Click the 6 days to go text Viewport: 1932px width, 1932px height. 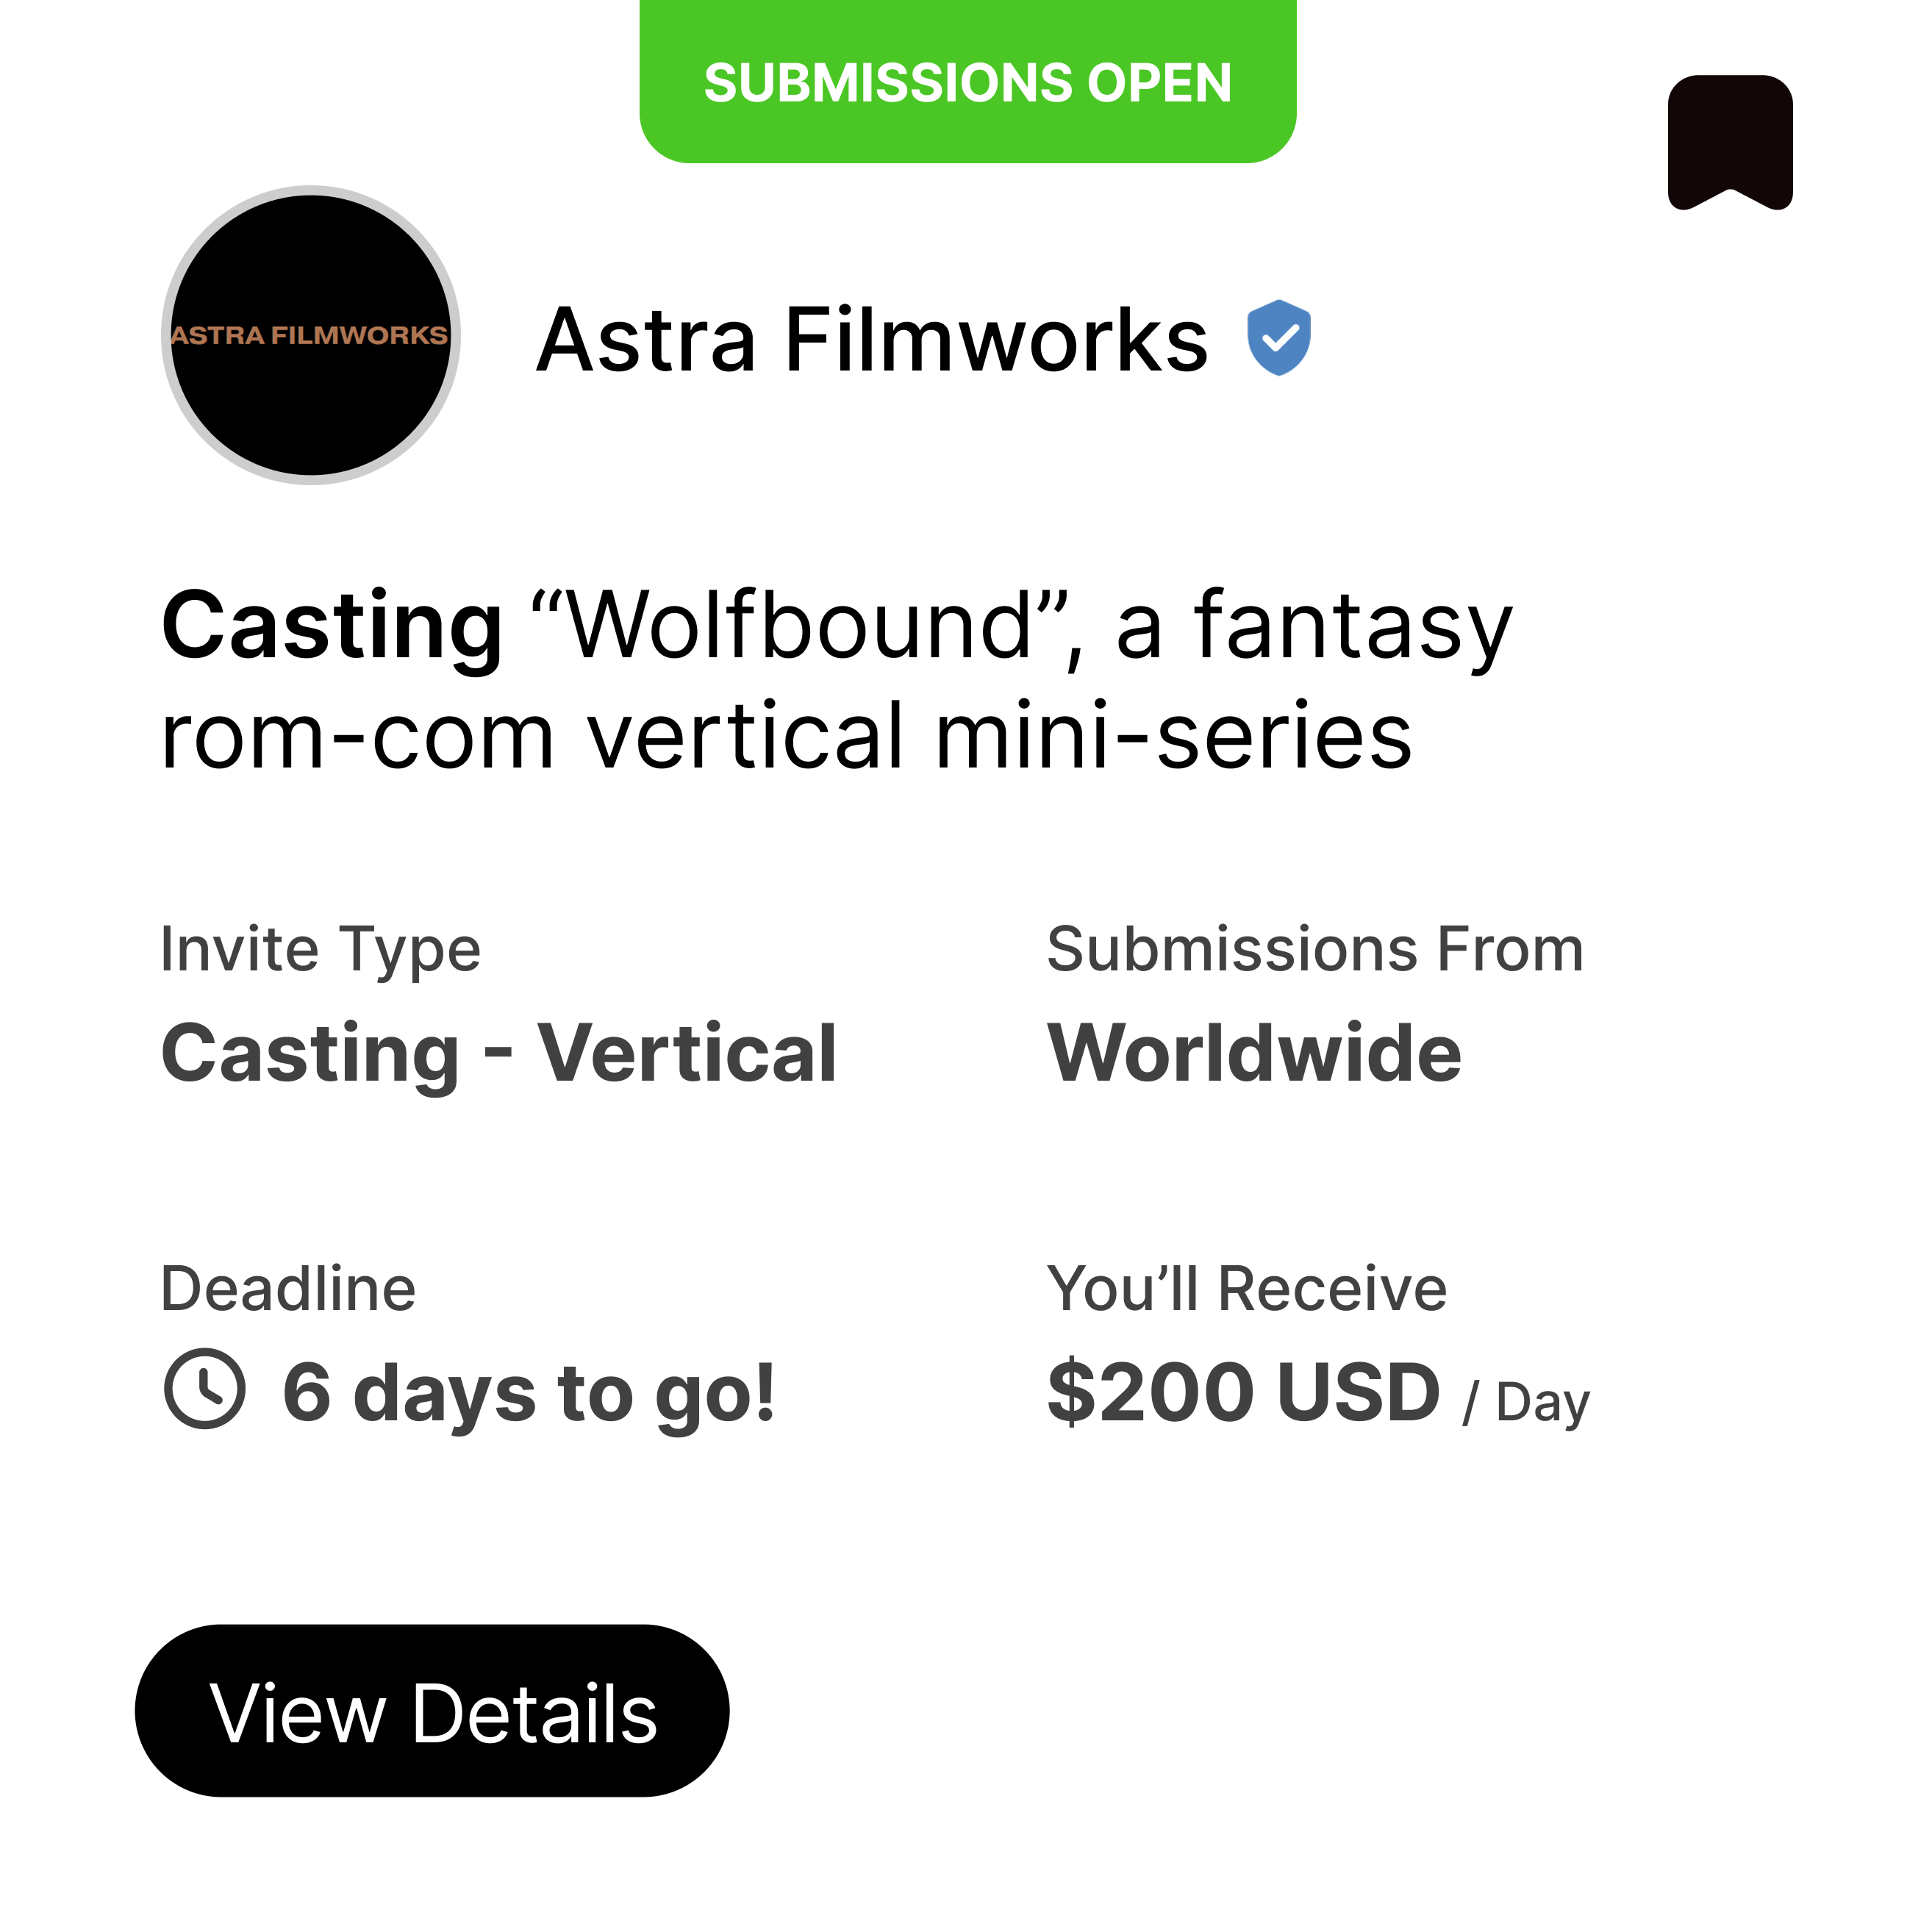pos(528,1393)
